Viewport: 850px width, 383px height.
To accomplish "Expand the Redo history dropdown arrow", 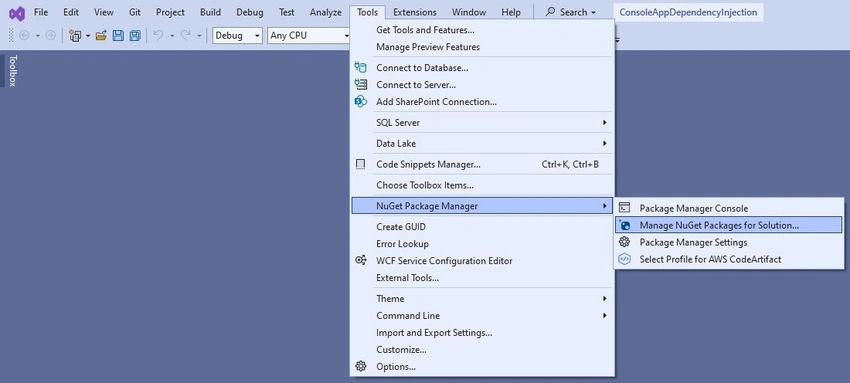I will click(199, 36).
